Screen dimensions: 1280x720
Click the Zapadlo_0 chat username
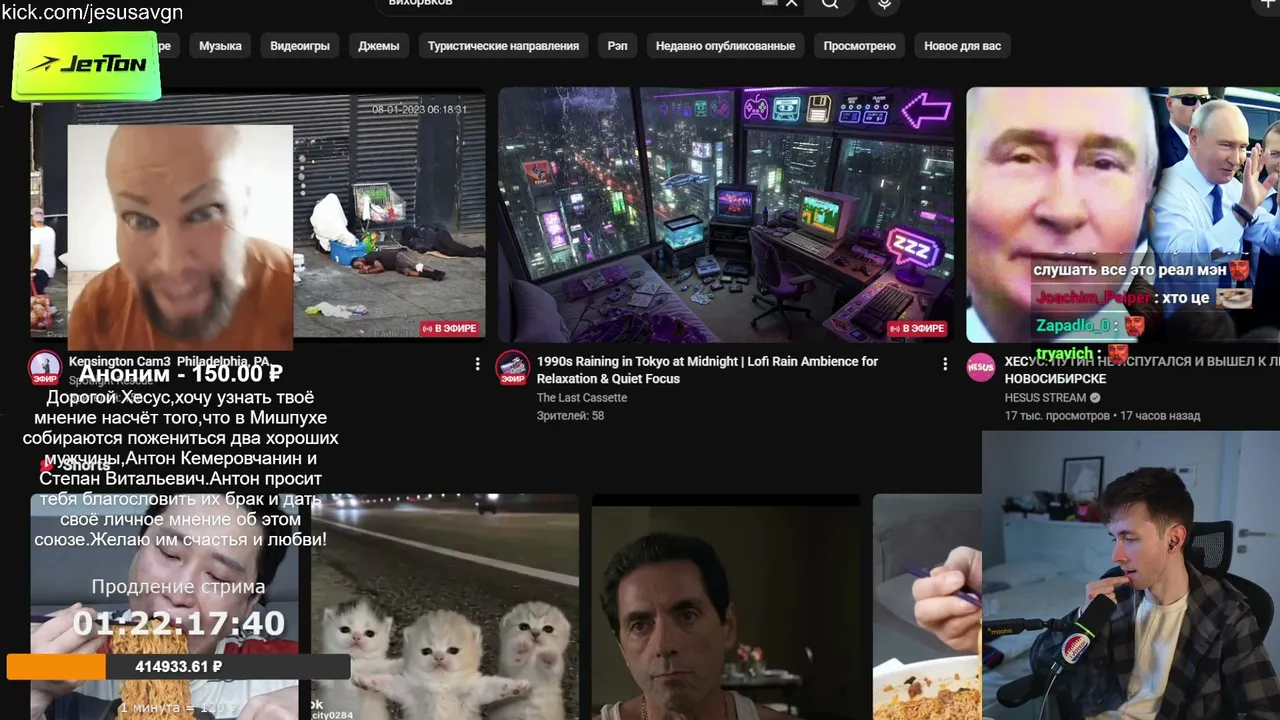point(1073,326)
